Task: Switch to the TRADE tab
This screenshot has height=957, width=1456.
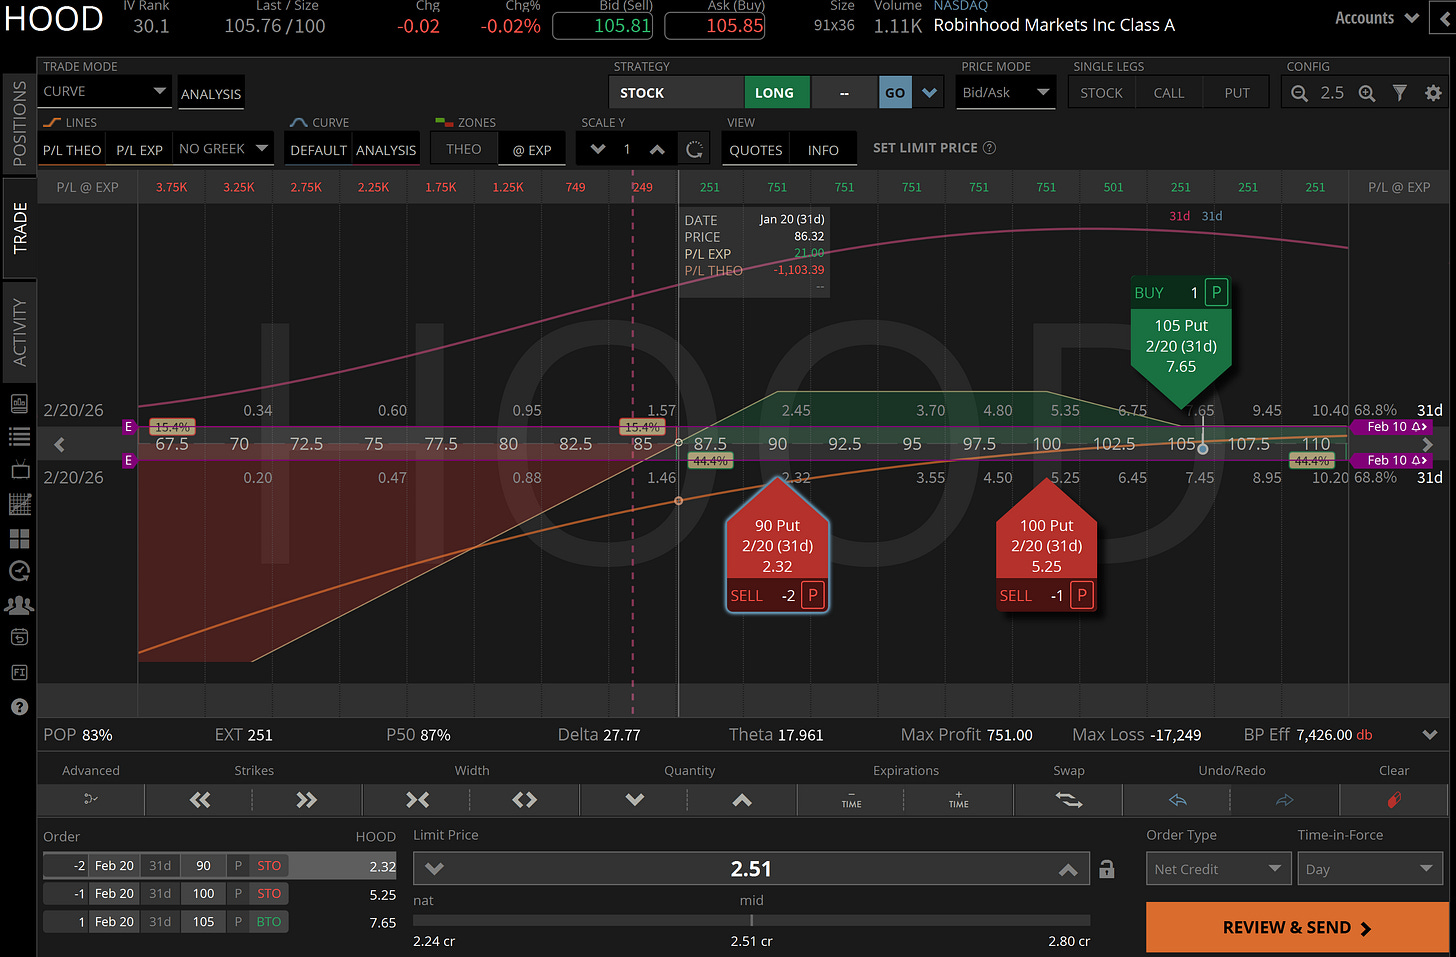Action: [19, 228]
